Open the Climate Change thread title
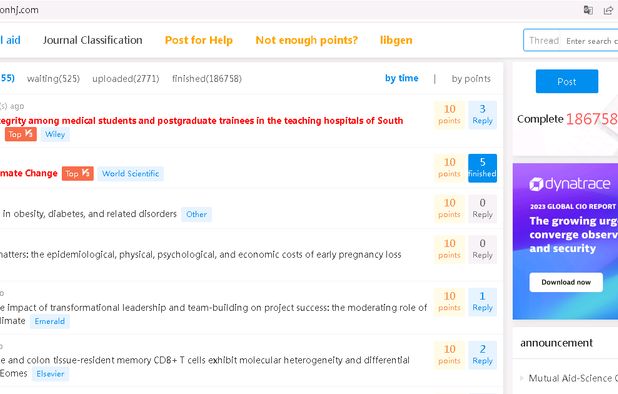This screenshot has width=618, height=394. pyautogui.click(x=28, y=173)
